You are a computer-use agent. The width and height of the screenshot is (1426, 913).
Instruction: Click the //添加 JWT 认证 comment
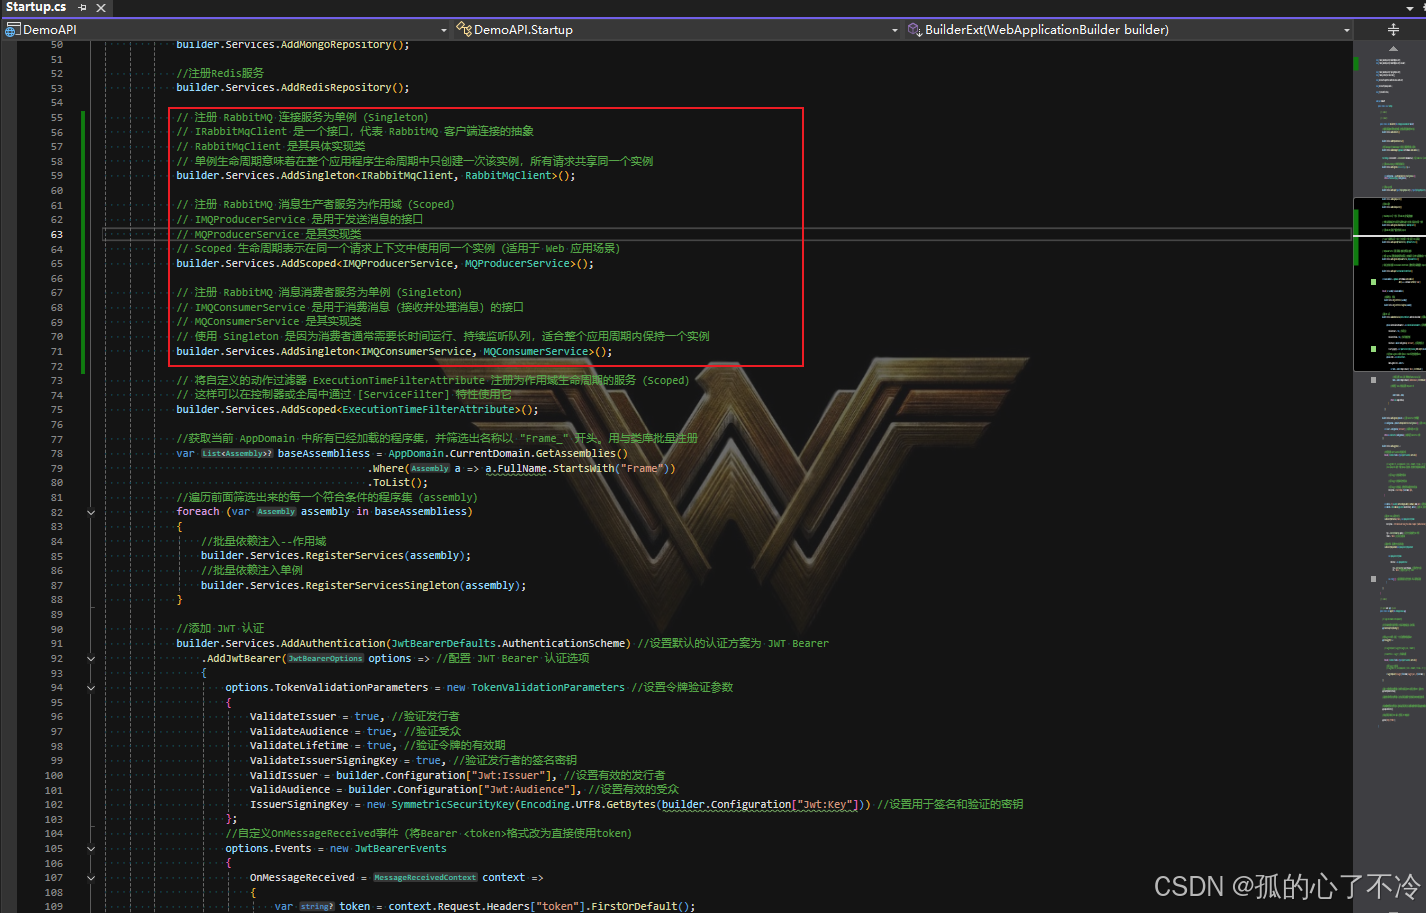(220, 629)
